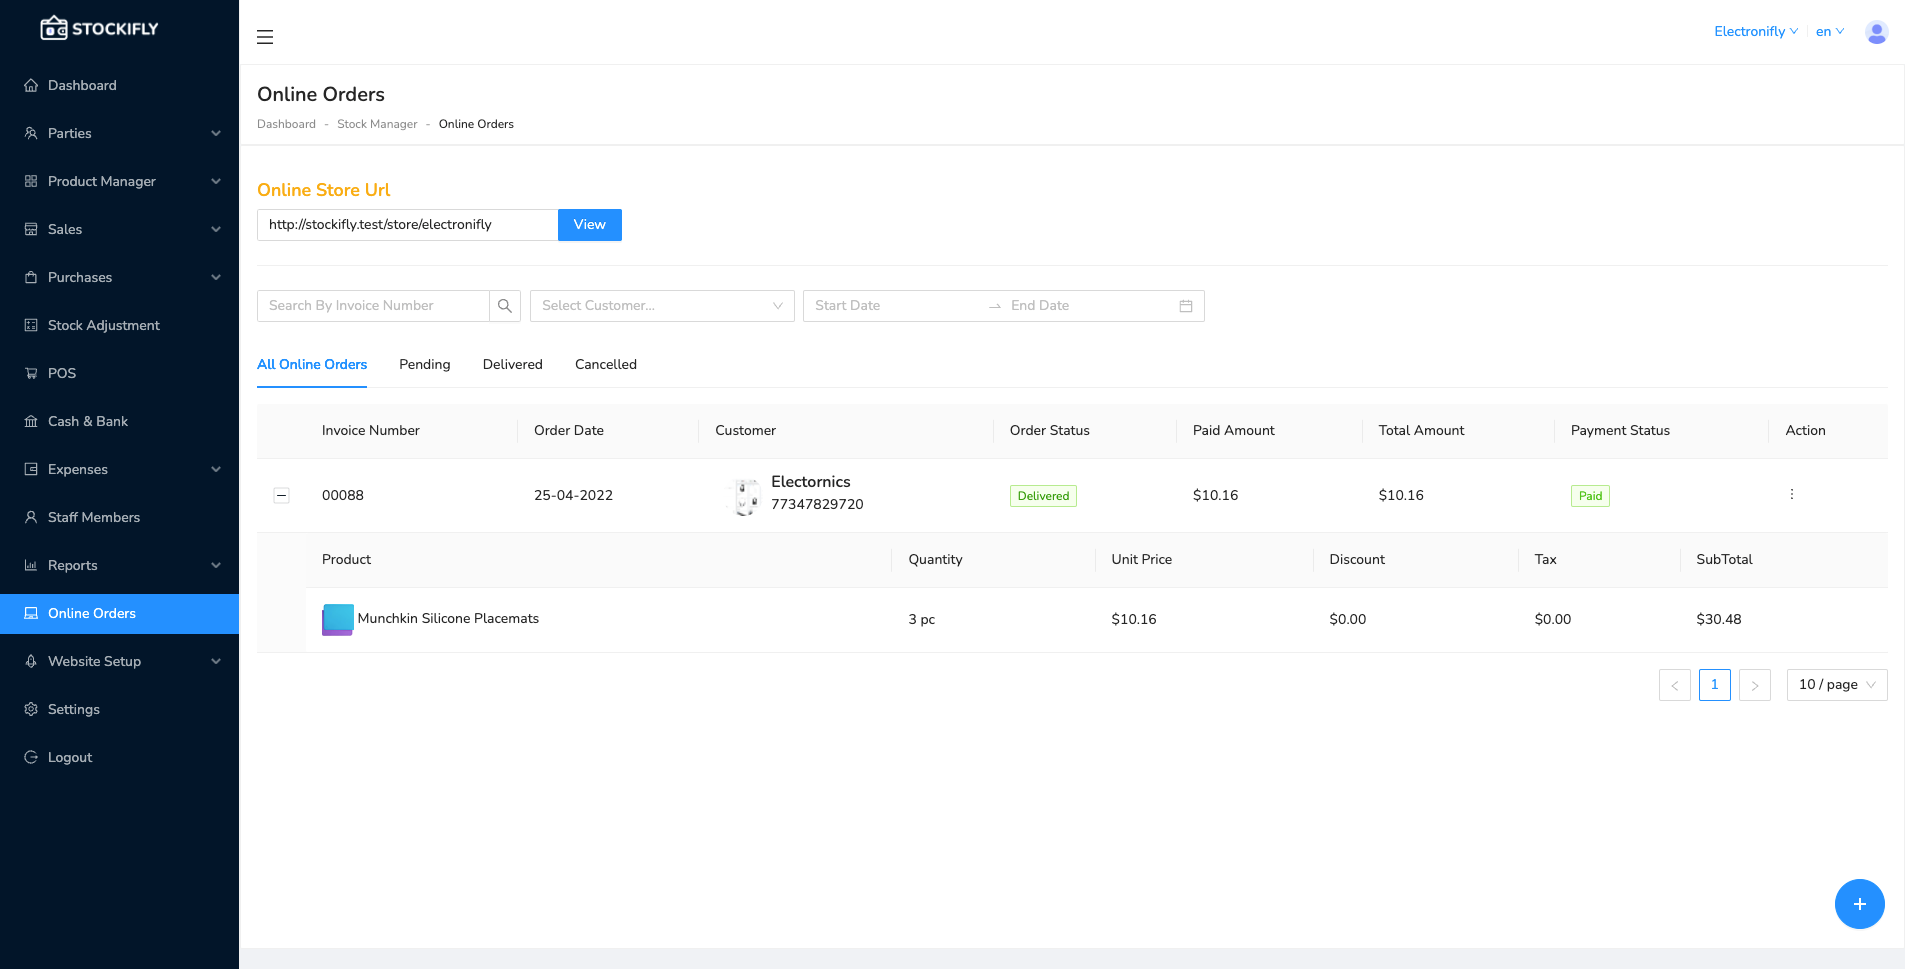Screen dimensions: 1905x969
Task: Open the Select Customer dropdown
Action: 661,306
